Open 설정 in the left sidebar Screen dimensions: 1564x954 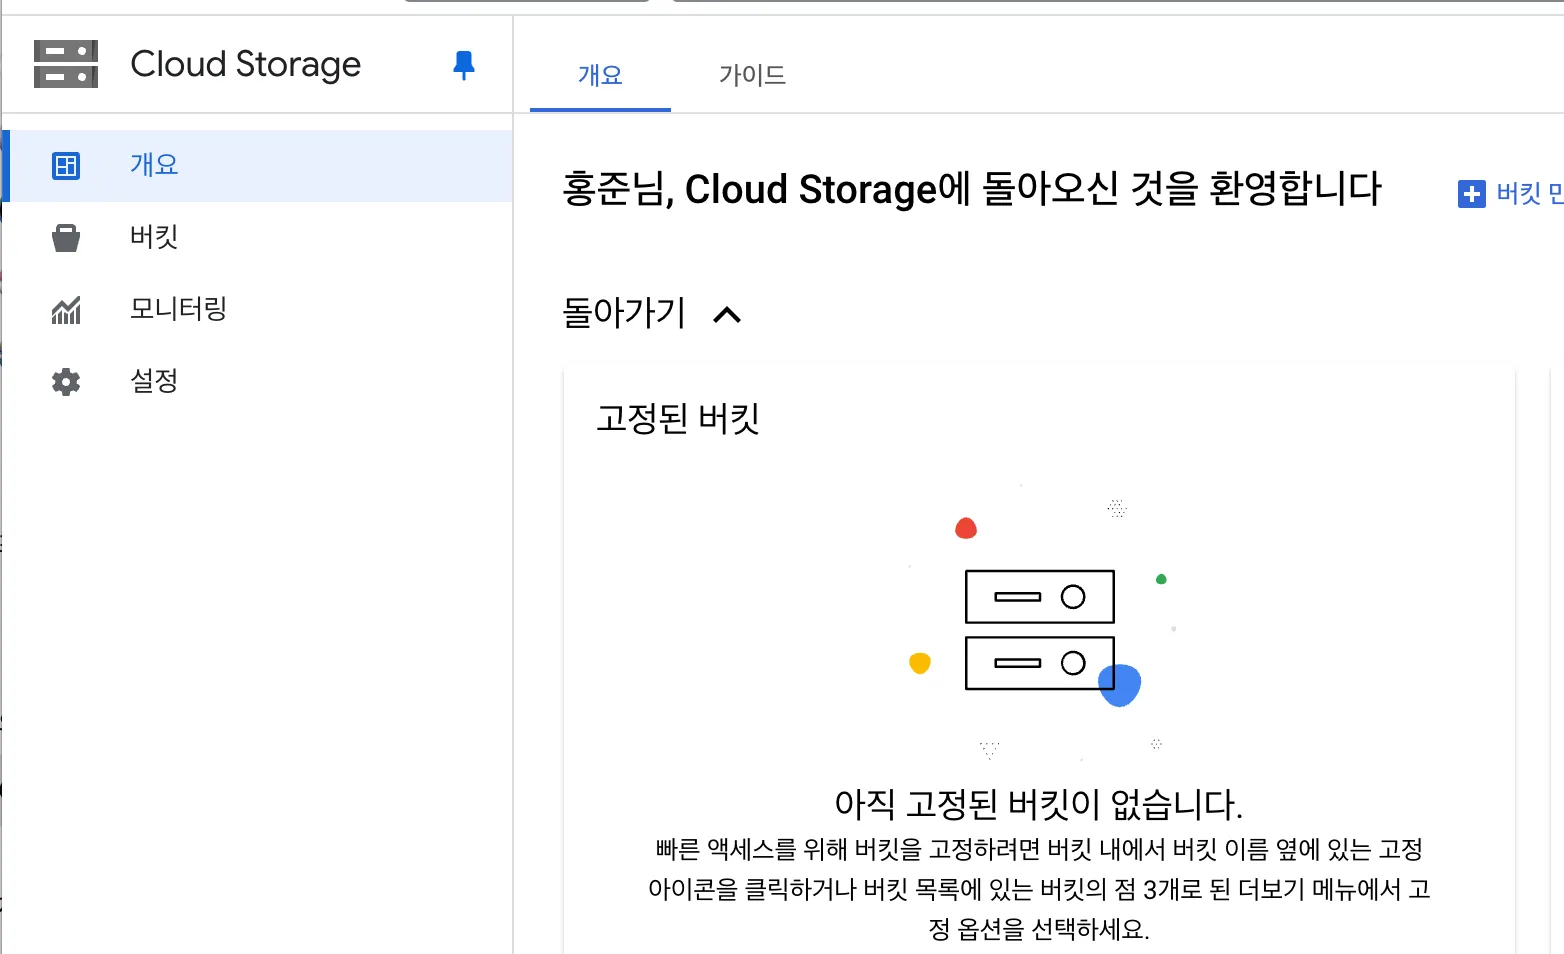[258, 382]
